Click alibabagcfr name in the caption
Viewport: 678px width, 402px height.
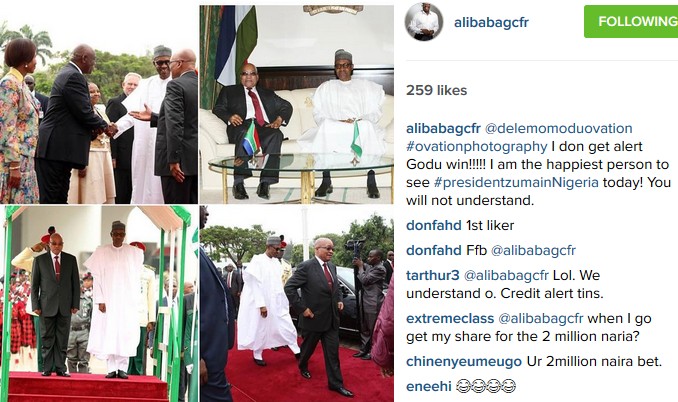click(x=443, y=128)
